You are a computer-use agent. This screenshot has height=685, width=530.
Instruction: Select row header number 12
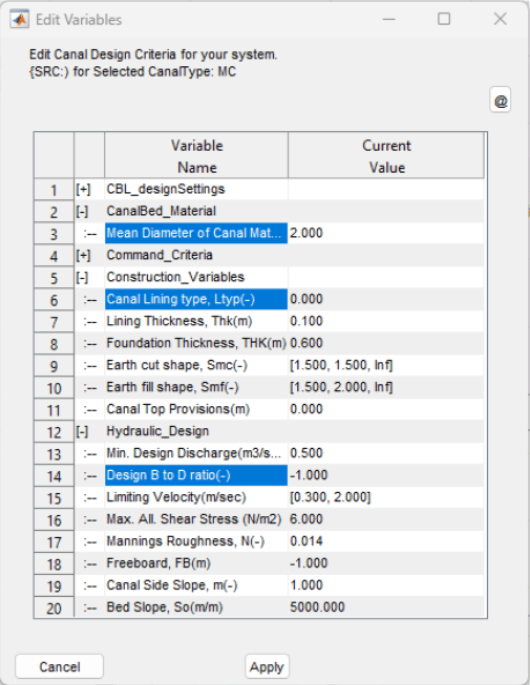54,432
